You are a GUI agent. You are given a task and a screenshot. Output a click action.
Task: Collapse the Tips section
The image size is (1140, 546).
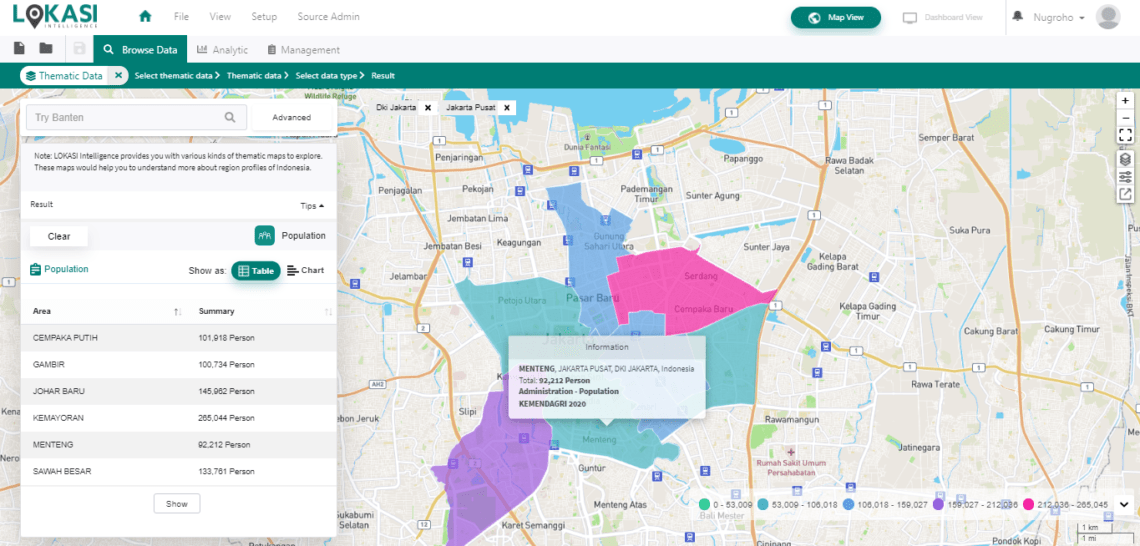[312, 206]
